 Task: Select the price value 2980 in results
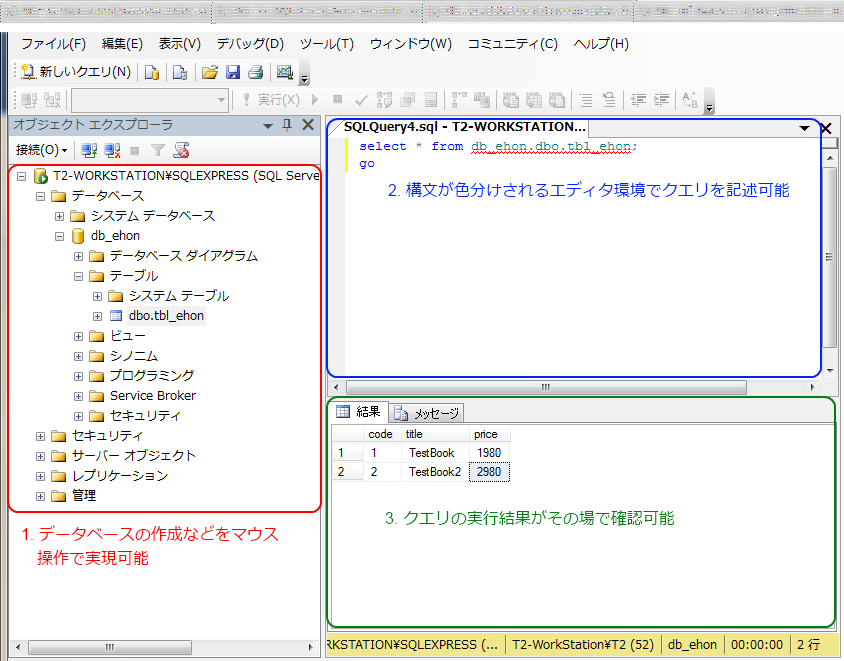[x=488, y=471]
